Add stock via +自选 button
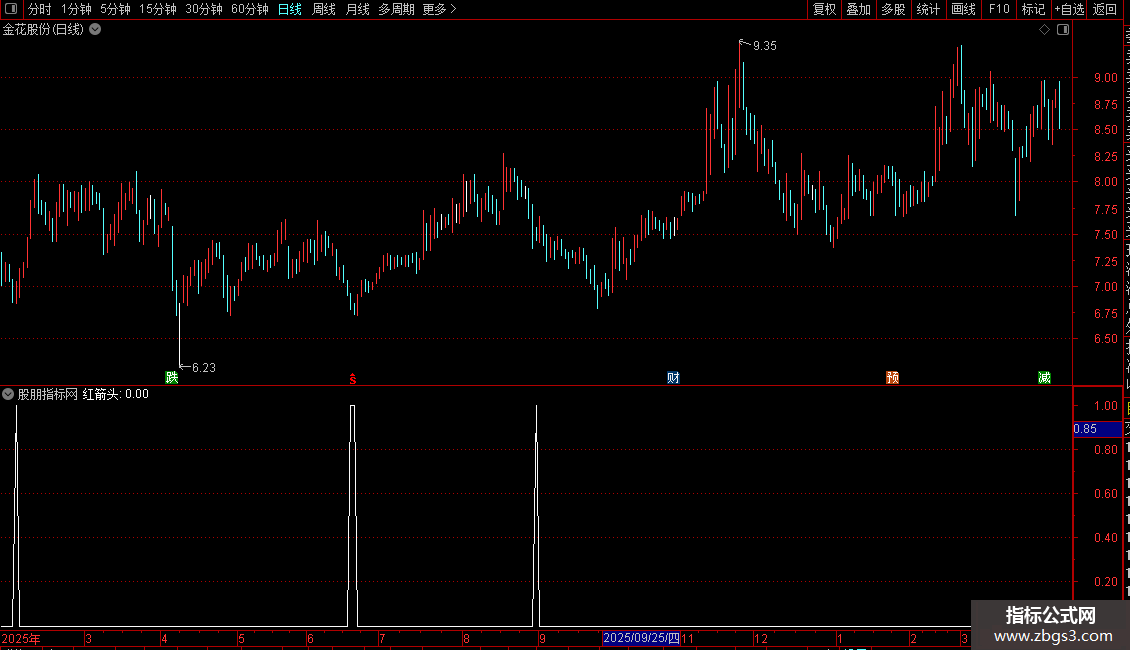1130x650 pixels. tap(1069, 9)
